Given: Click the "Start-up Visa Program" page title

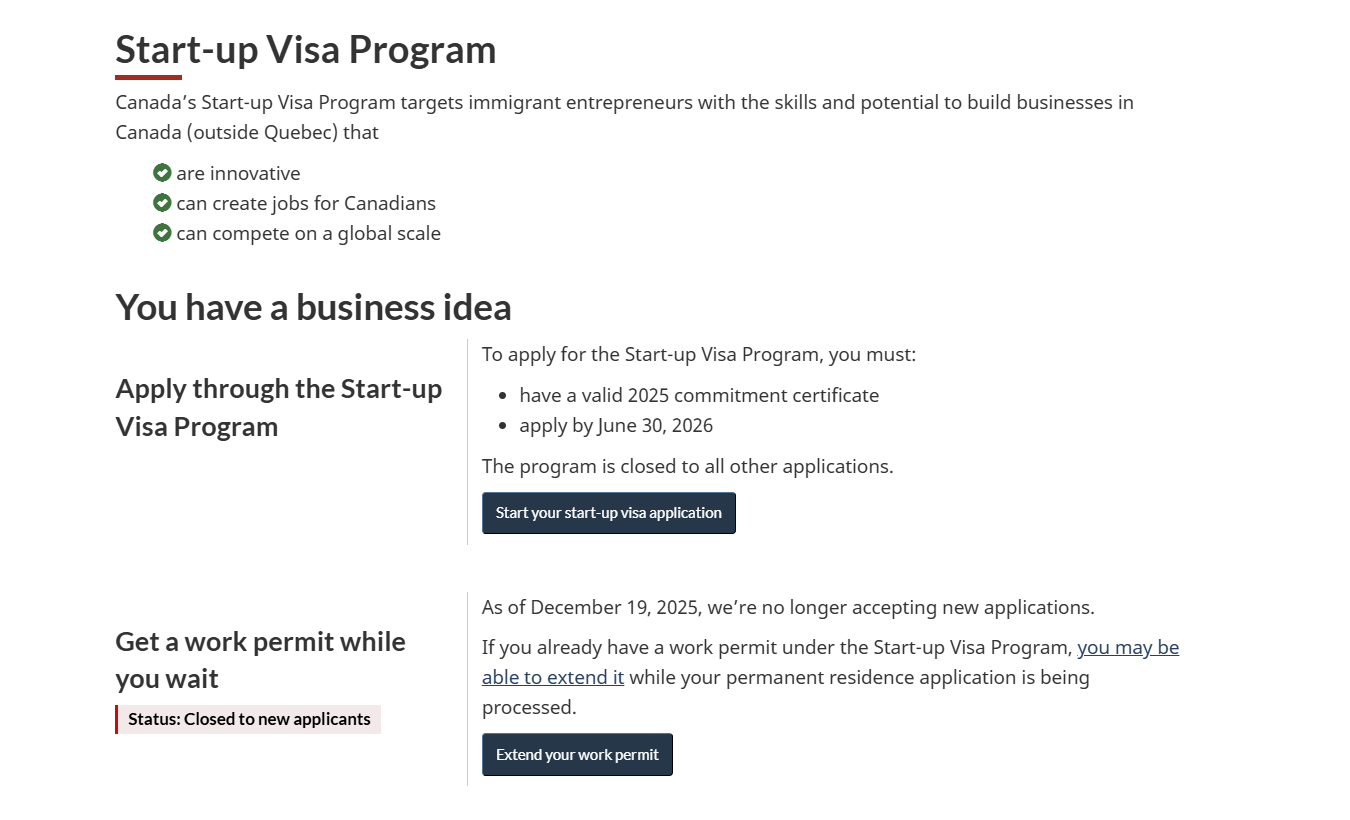Looking at the screenshot, I should point(305,50).
